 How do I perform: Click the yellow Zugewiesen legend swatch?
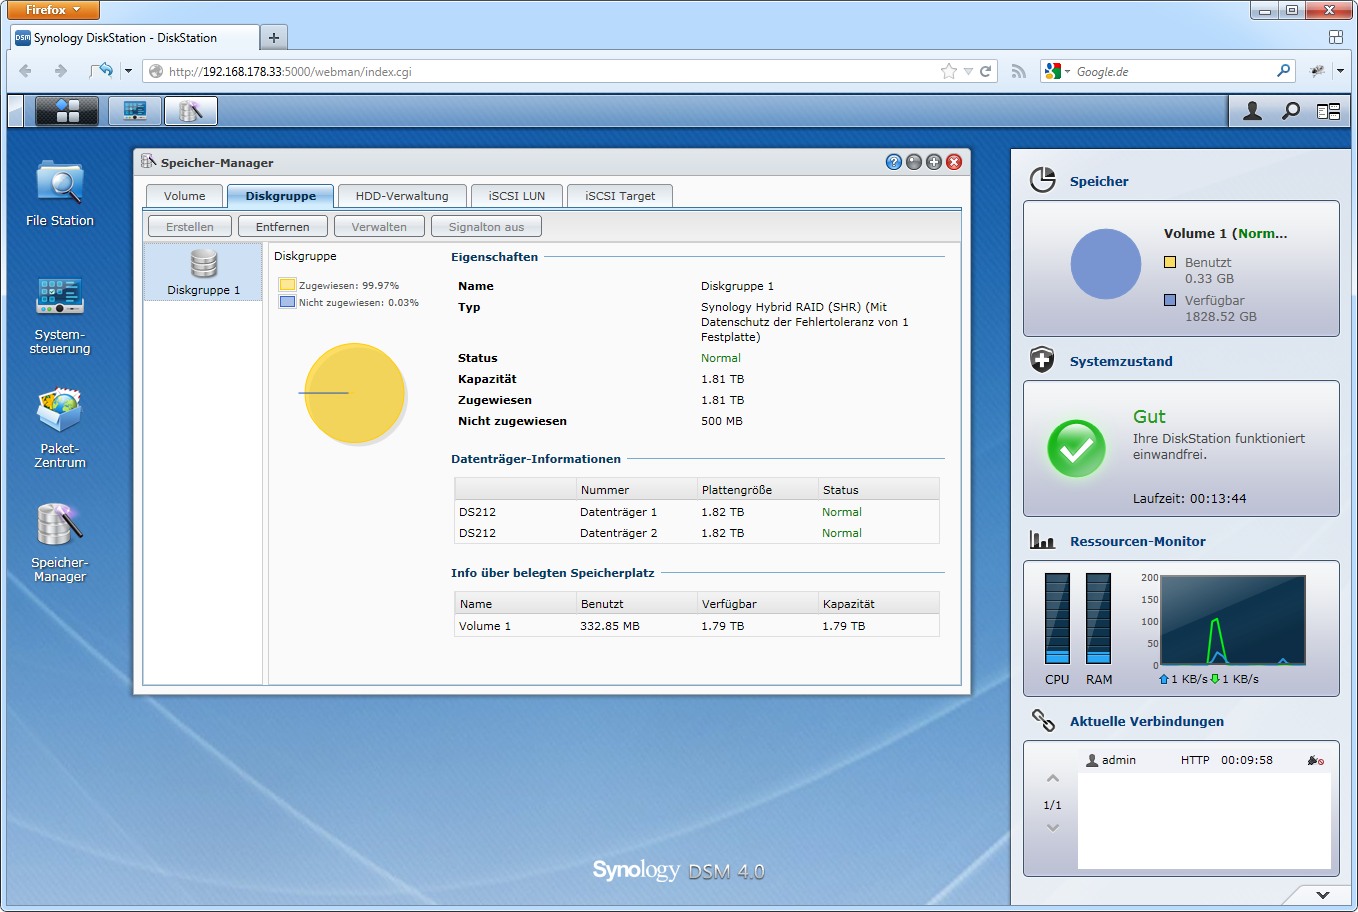click(287, 285)
